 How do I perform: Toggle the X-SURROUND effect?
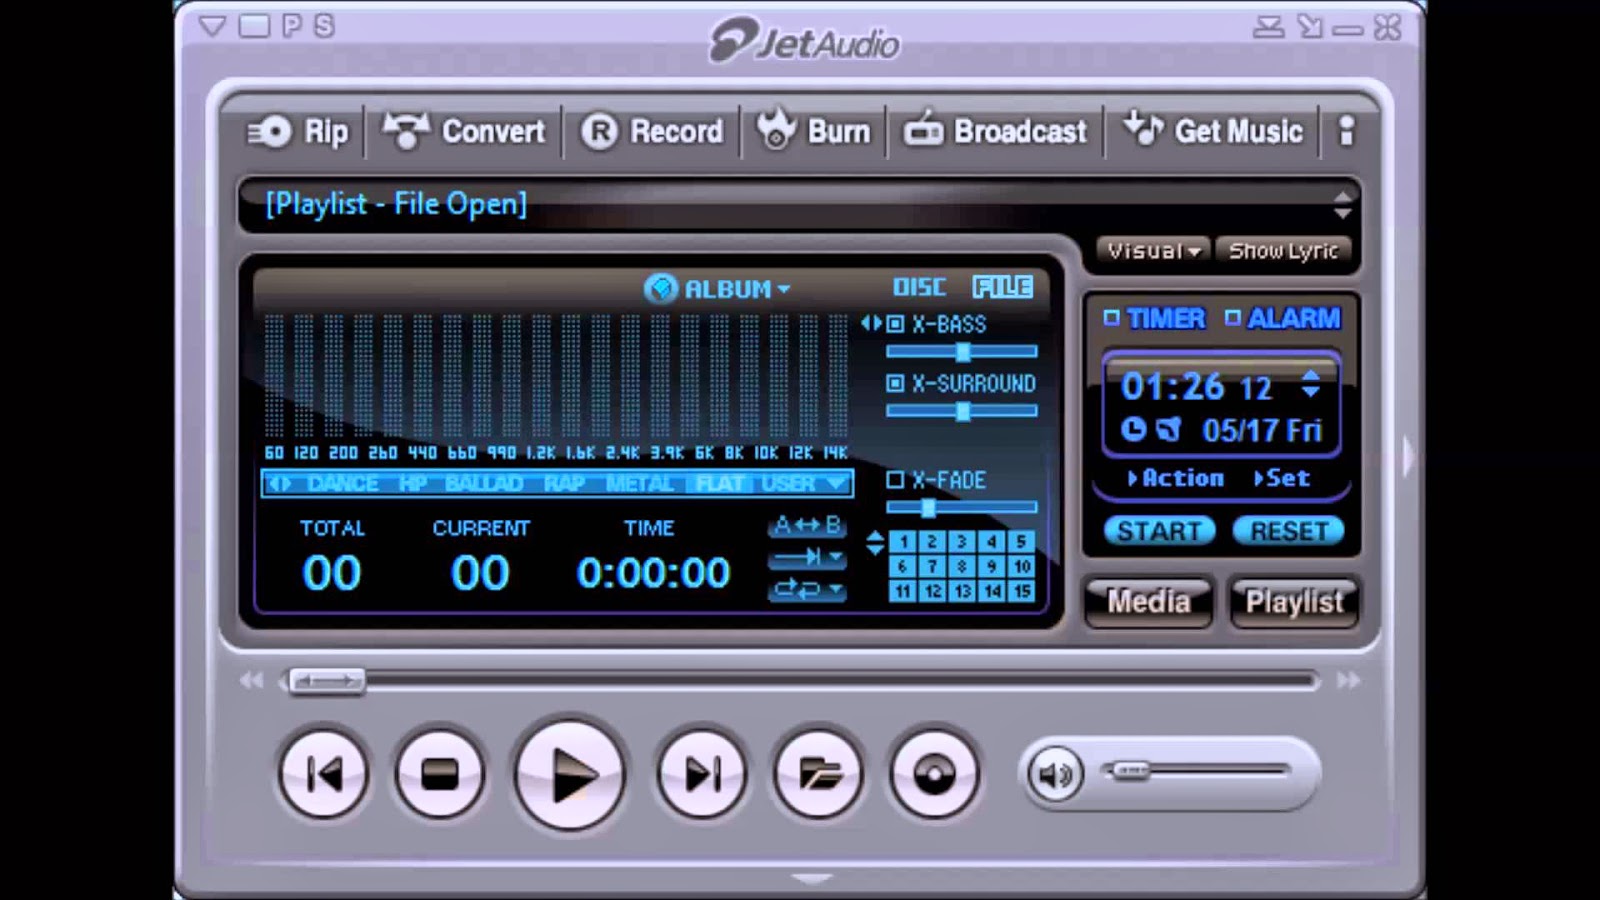tap(893, 383)
